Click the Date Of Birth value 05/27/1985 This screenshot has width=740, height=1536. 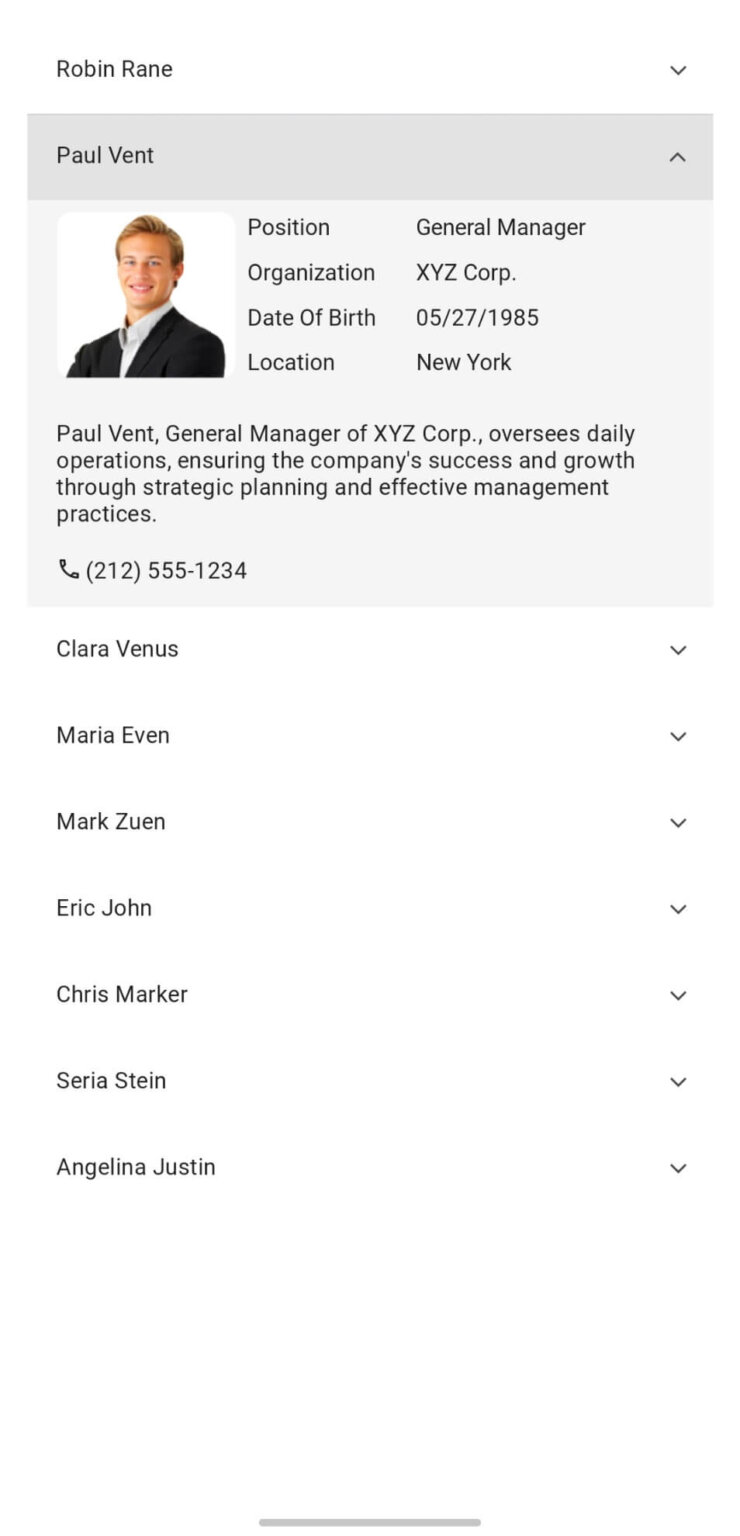(x=477, y=317)
